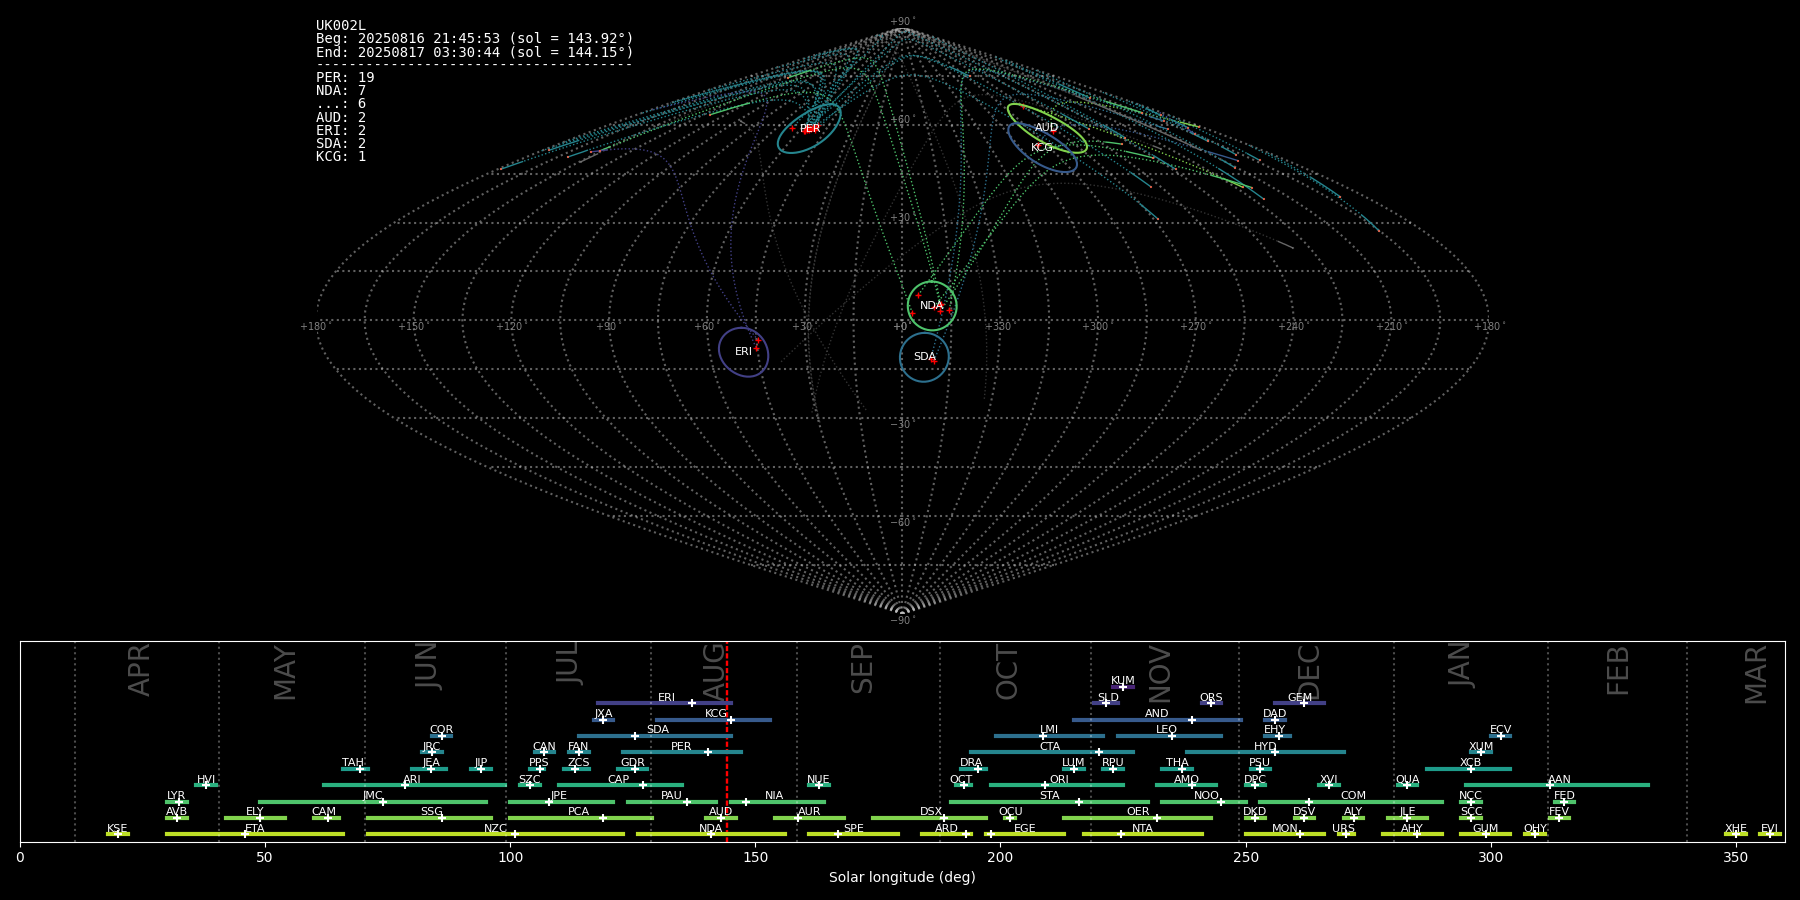Click the ORS shower bar in timeline

(1211, 703)
